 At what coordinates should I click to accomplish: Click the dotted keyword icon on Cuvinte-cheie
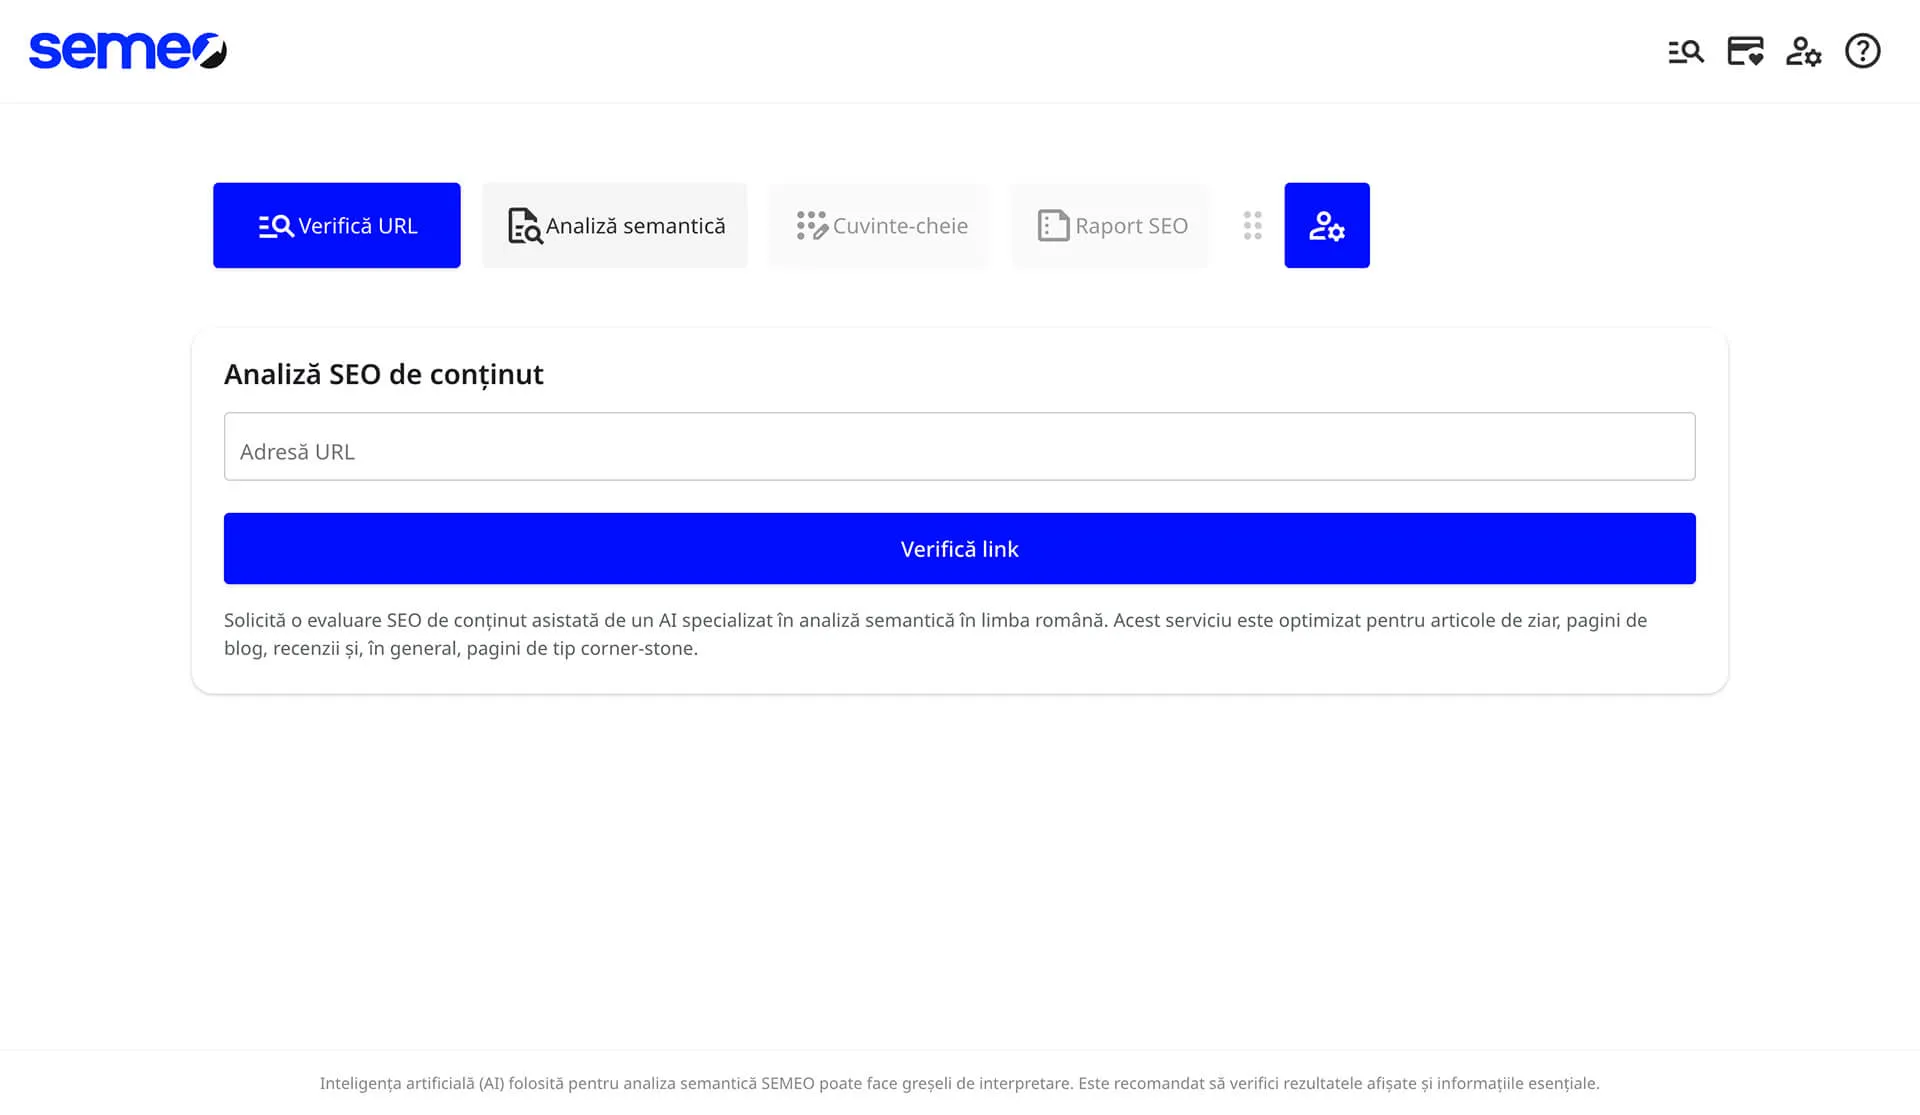tap(811, 225)
